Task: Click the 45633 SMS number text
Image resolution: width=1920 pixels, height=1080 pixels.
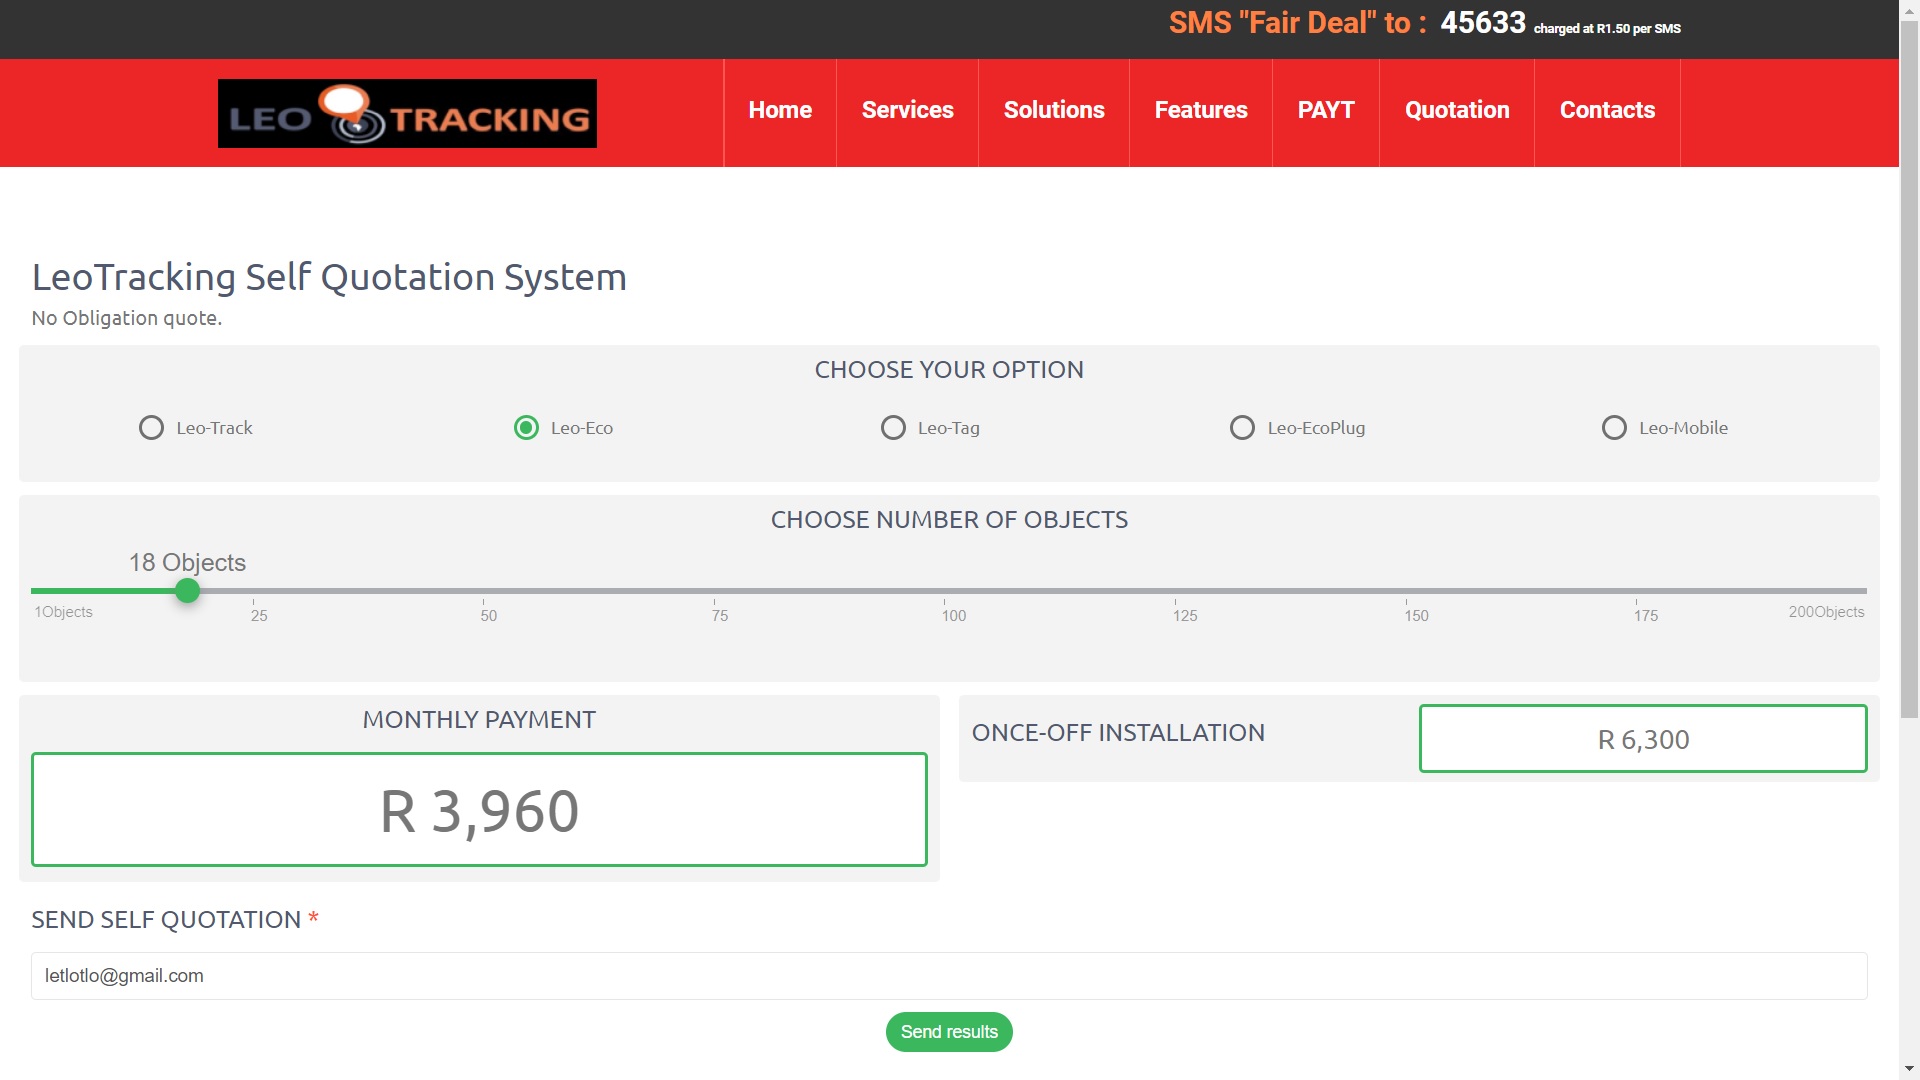Action: (1483, 23)
